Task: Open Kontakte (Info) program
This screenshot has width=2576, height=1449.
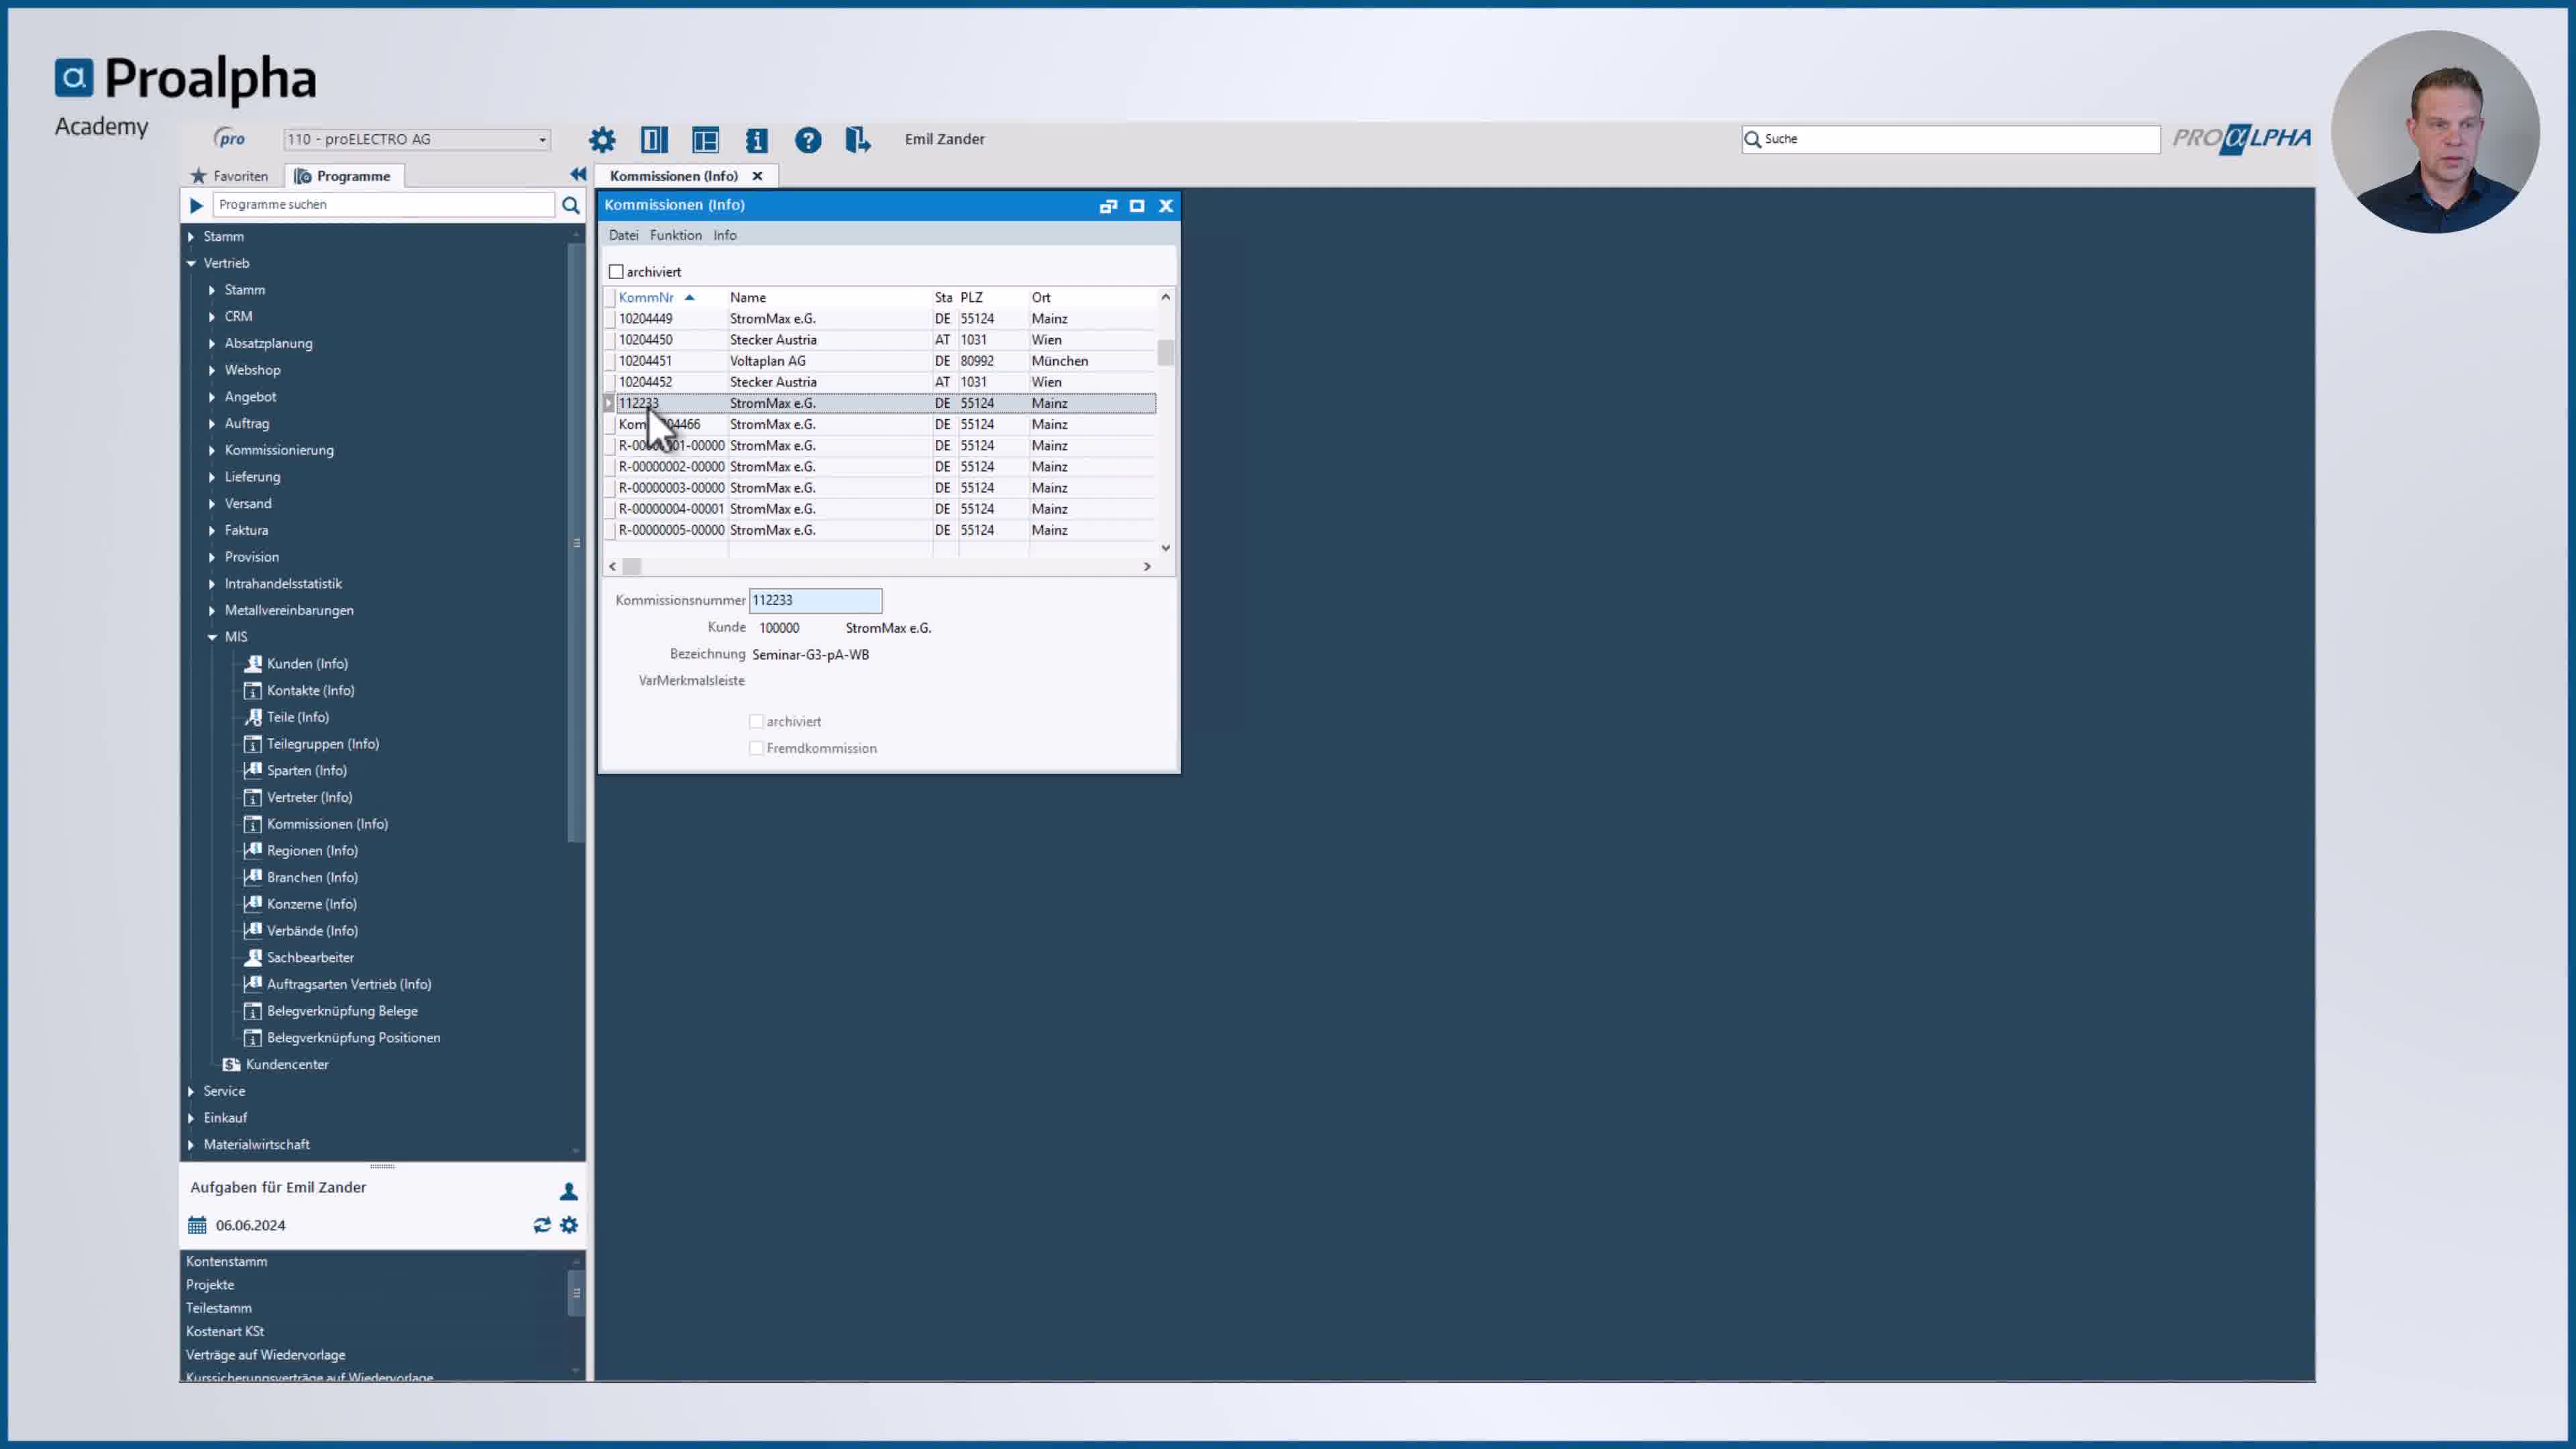Action: click(310, 691)
